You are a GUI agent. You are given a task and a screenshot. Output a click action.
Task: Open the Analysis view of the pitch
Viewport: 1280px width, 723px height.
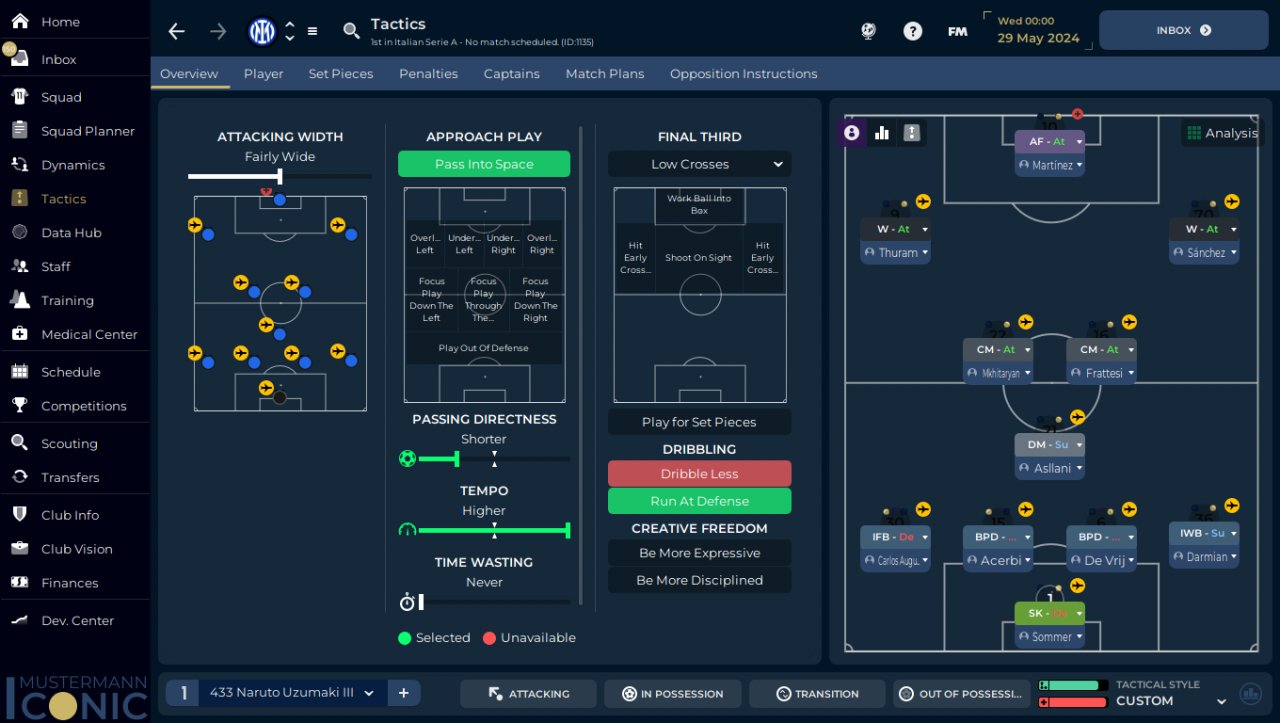pos(1221,133)
